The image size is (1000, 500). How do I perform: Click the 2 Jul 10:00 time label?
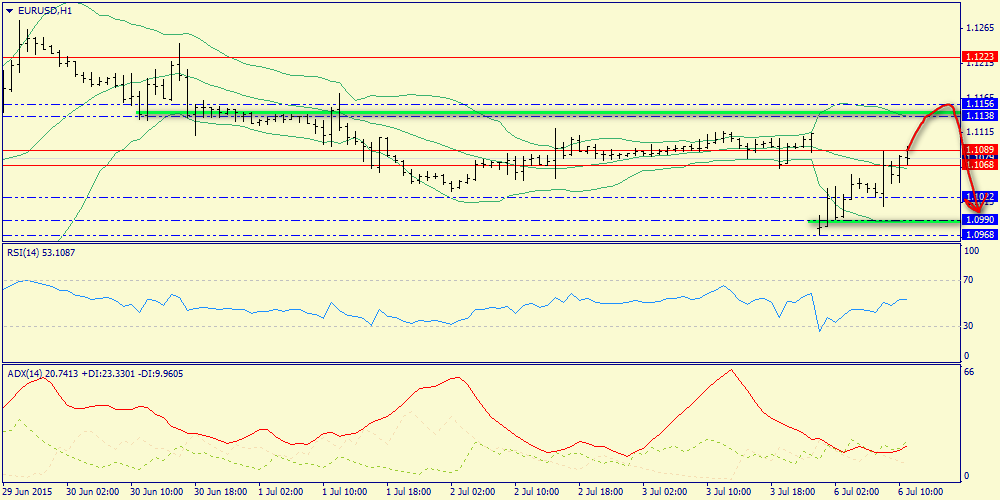537,492
